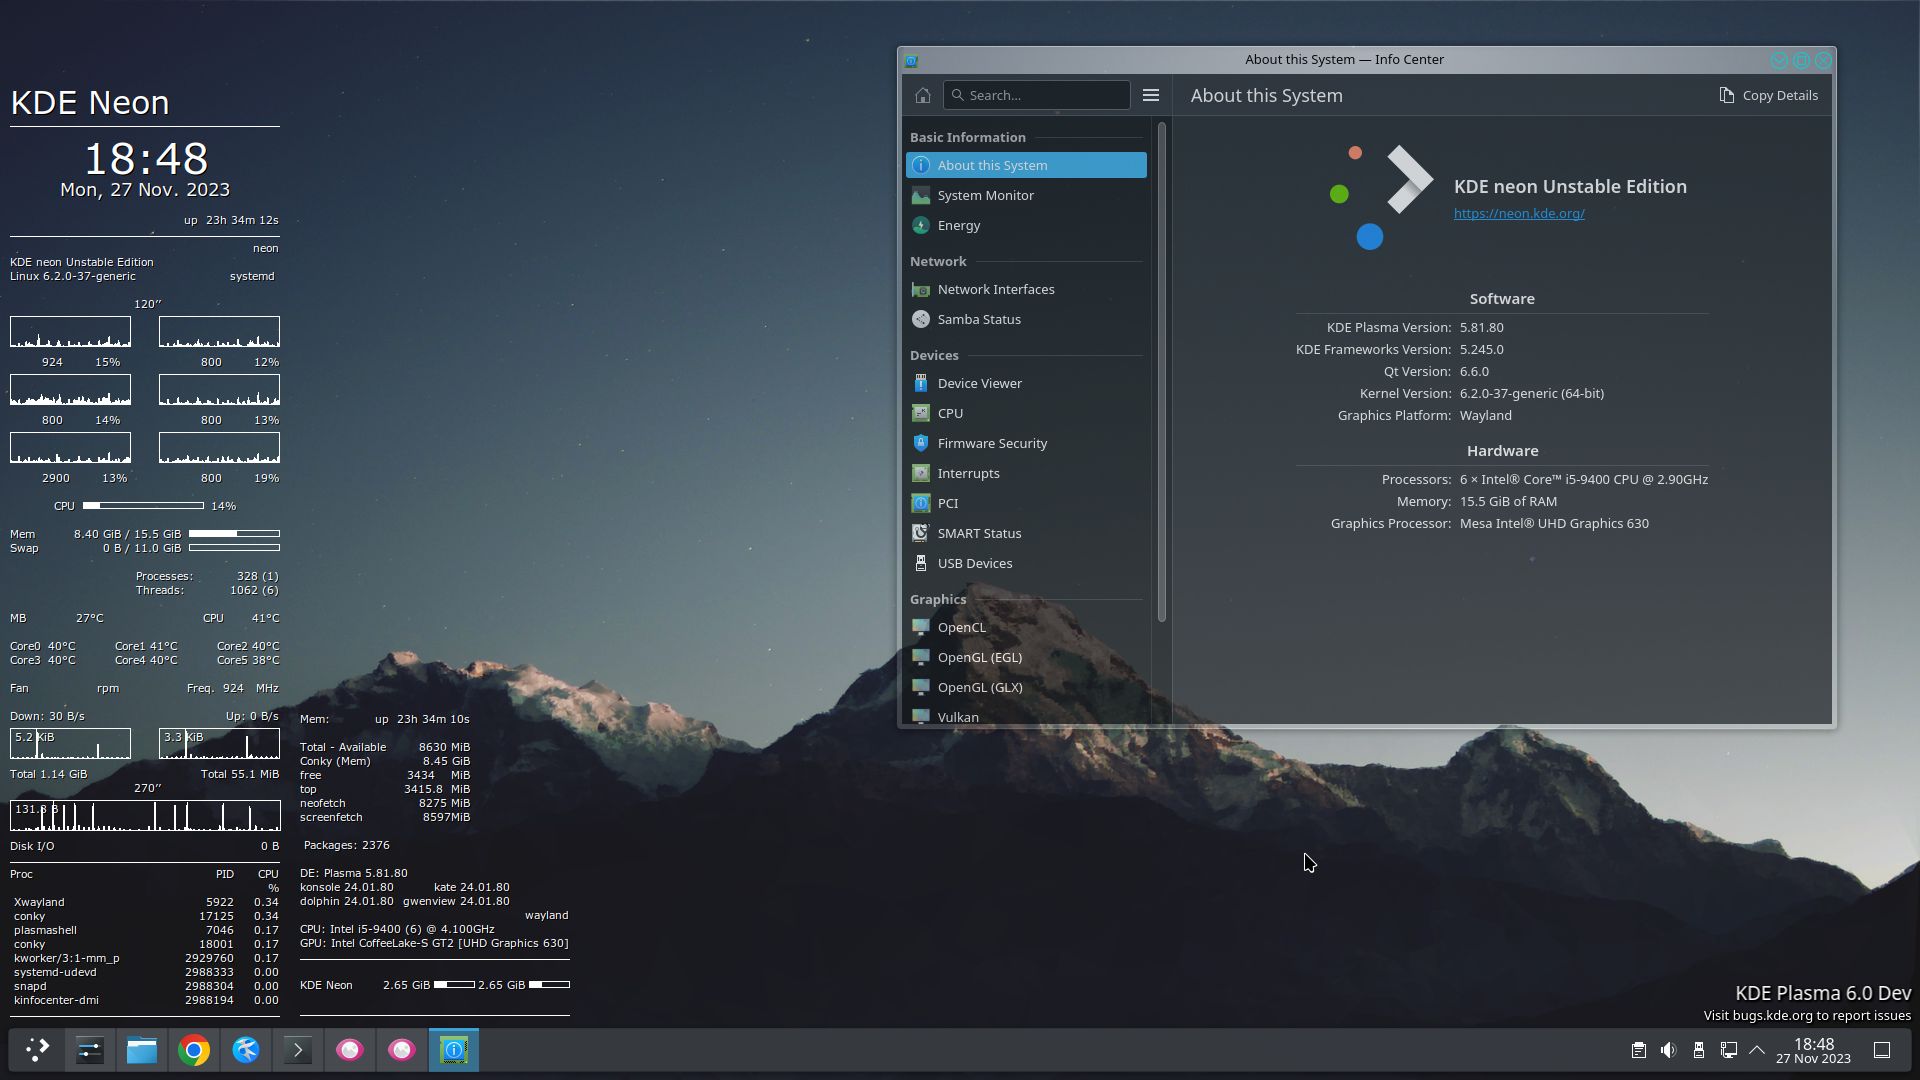The width and height of the screenshot is (1920, 1080).
Task: Open the SMART Status page
Action: click(978, 534)
